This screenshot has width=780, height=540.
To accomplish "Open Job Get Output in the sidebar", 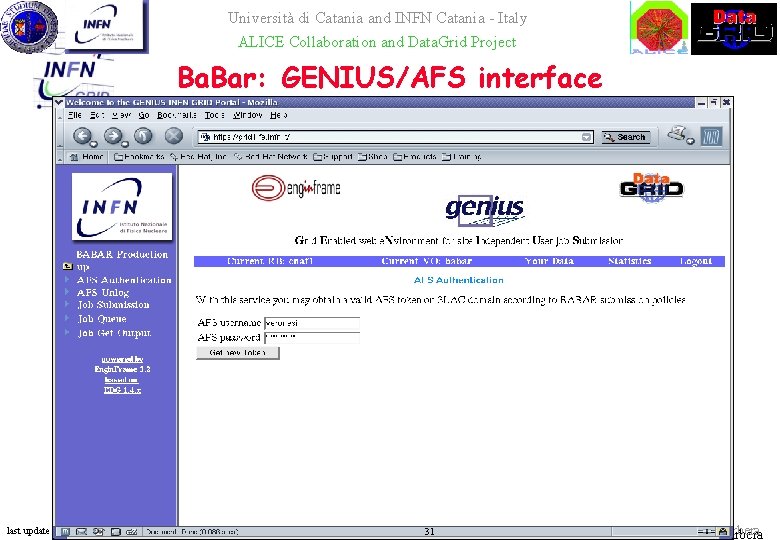I will tap(114, 333).
